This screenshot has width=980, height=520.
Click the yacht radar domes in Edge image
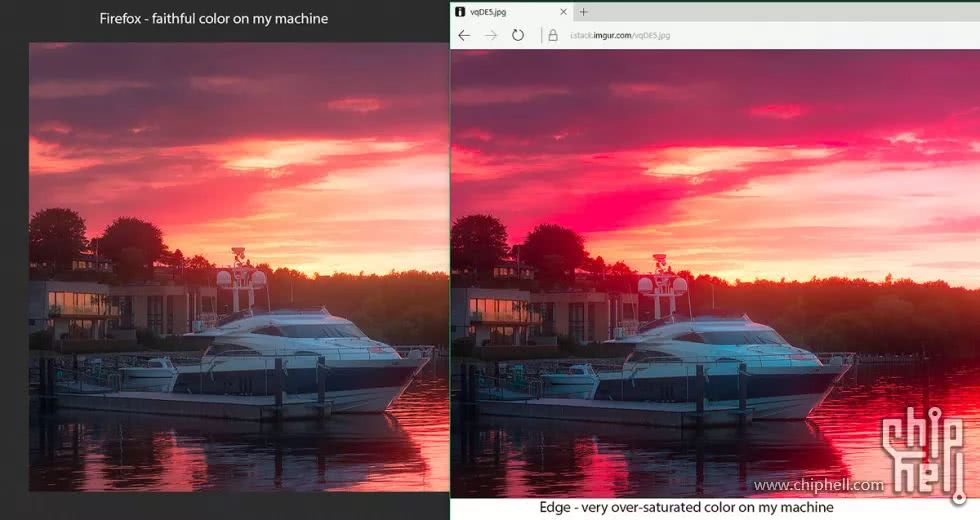(662, 284)
